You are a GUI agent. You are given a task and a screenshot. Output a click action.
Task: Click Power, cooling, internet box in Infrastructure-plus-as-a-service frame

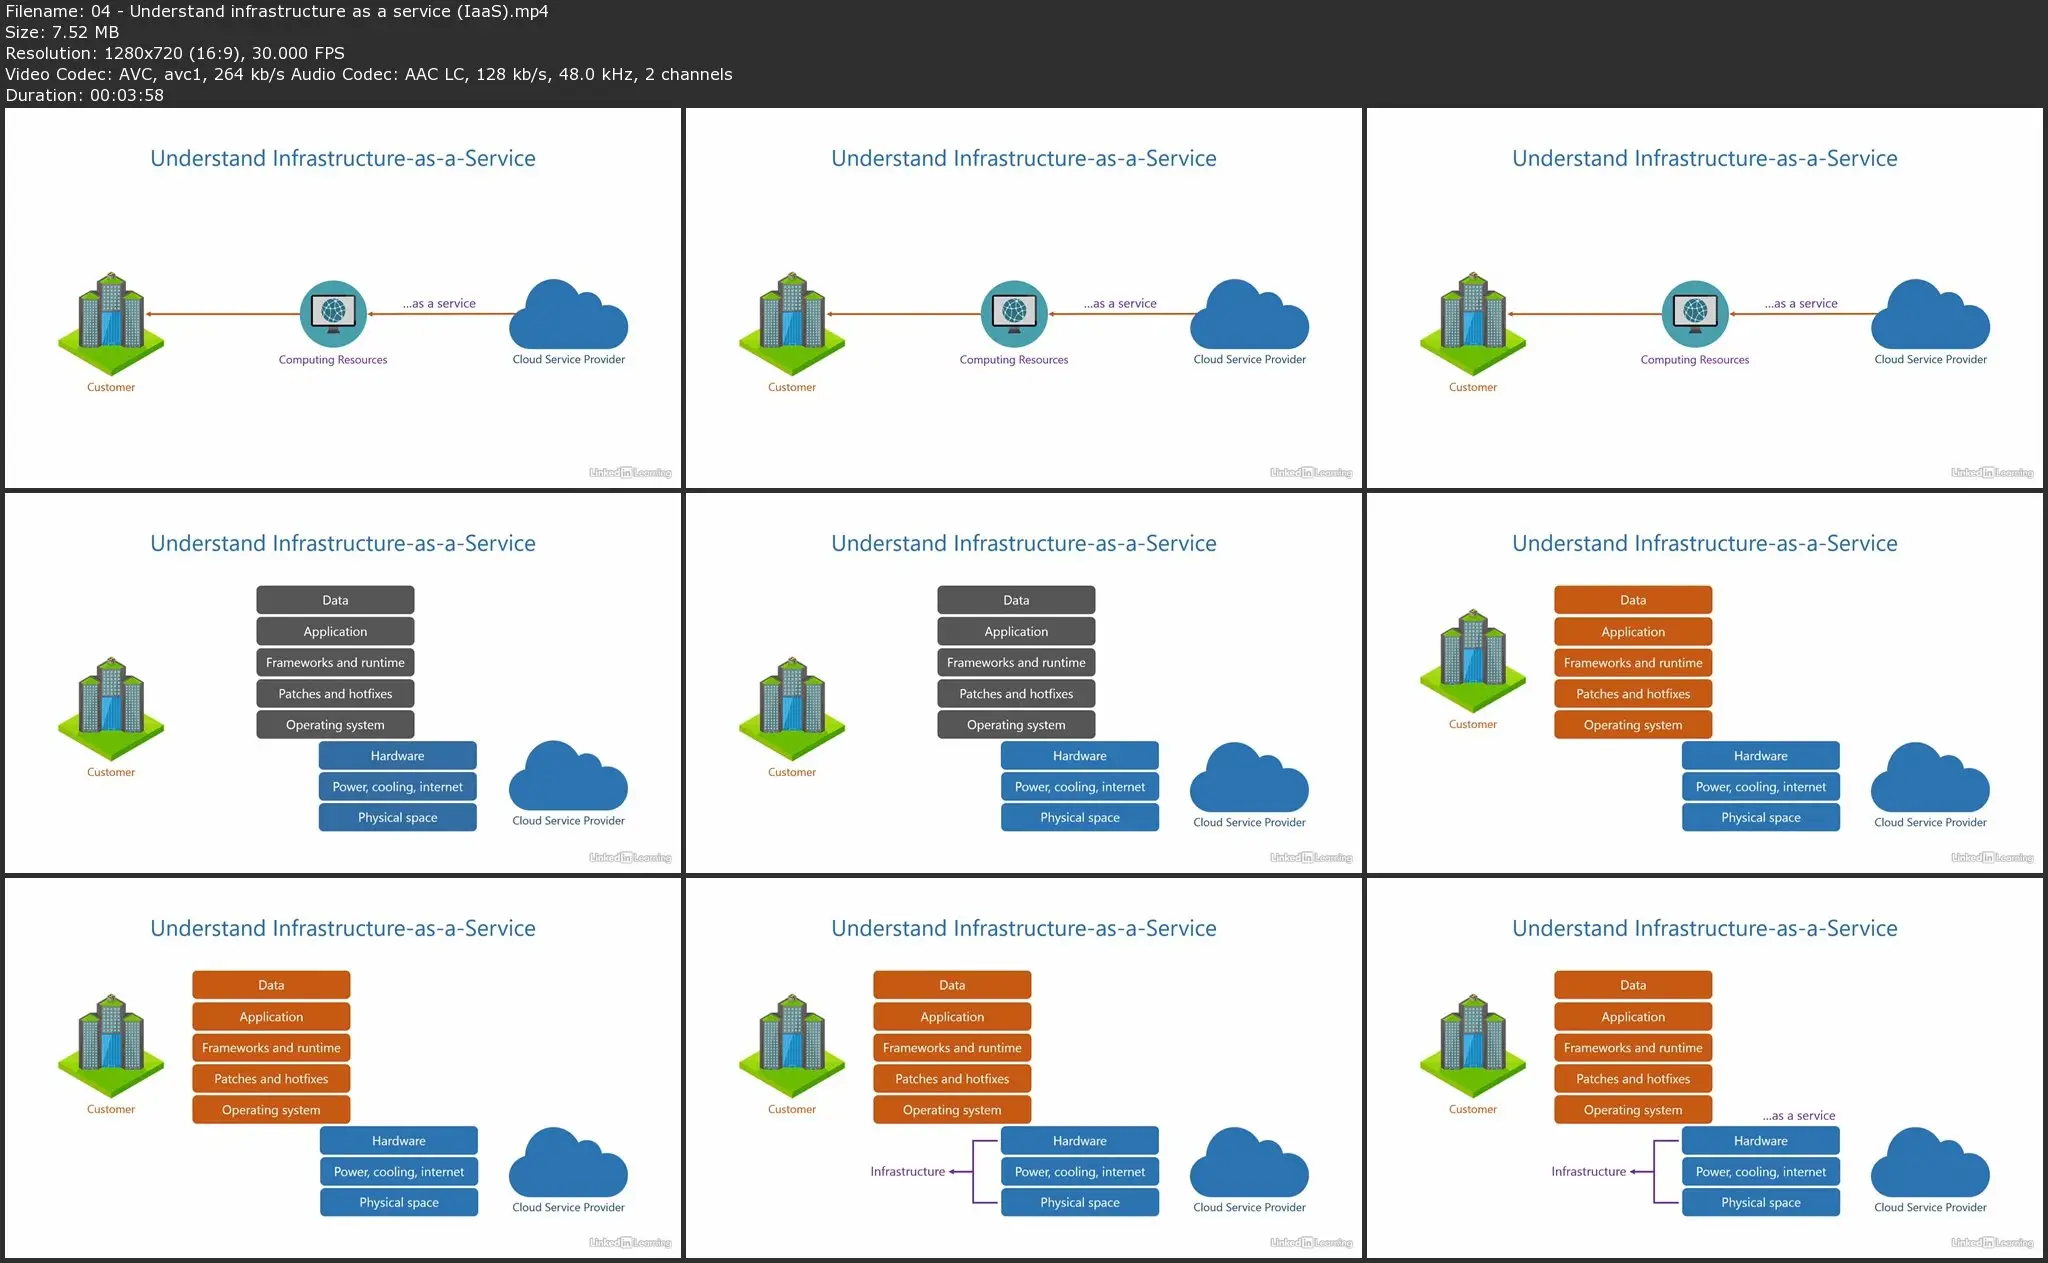pyautogui.click(x=1760, y=1171)
